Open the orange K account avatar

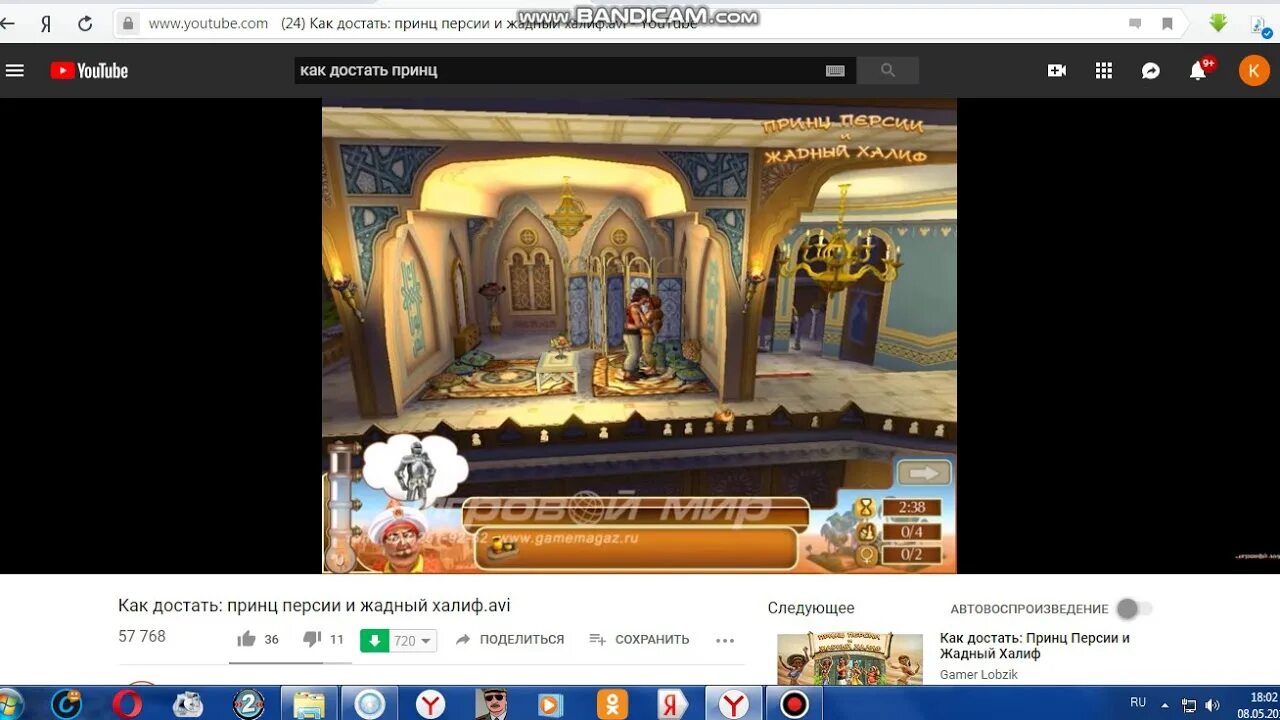tap(1254, 70)
